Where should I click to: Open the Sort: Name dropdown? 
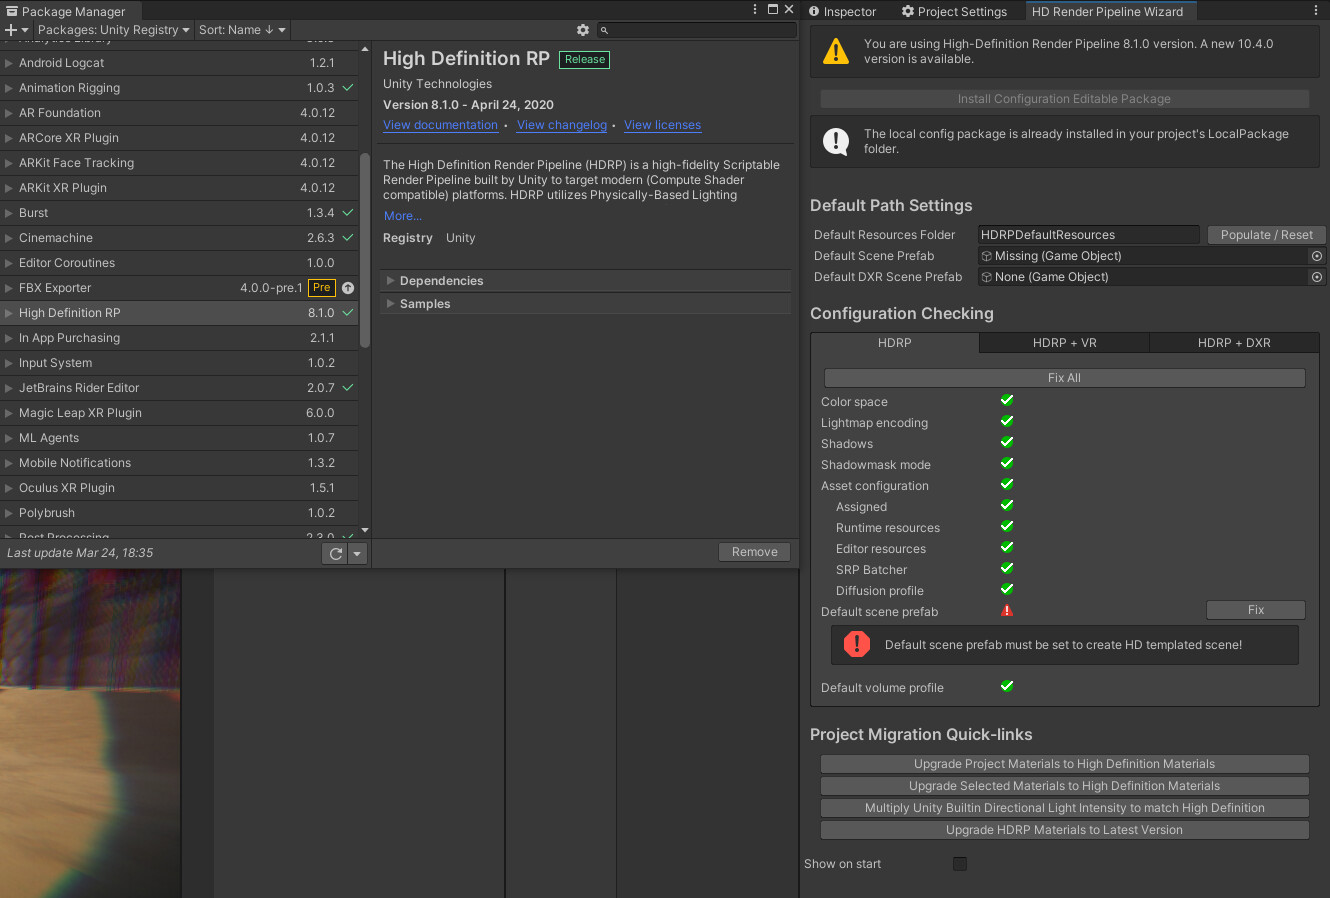click(241, 30)
